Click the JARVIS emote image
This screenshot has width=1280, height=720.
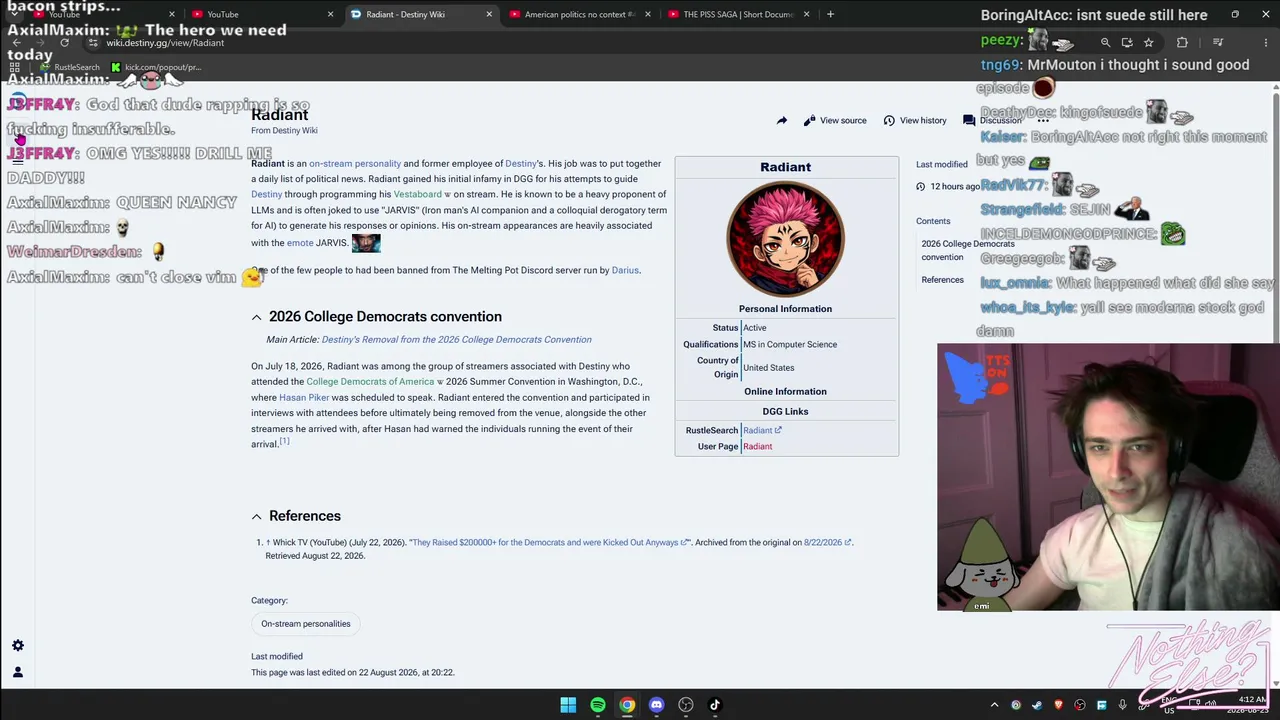coord(366,243)
